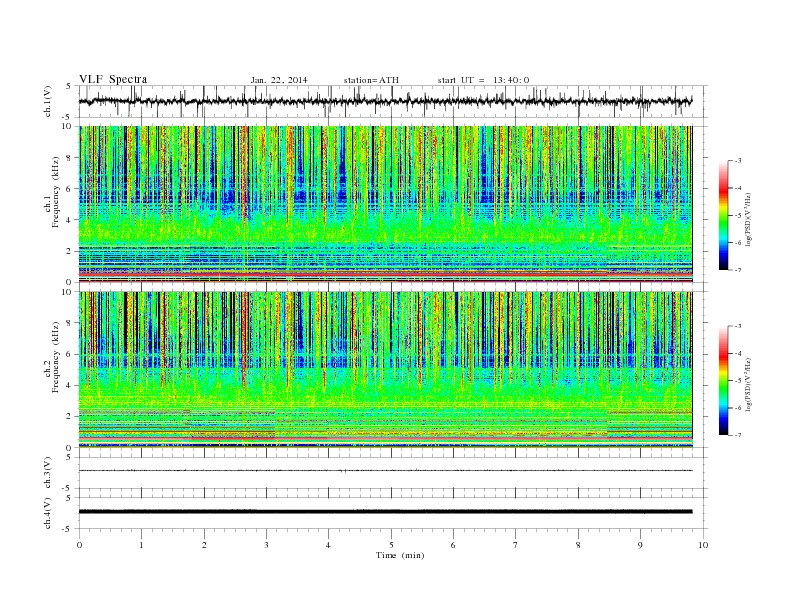Click the time axis tick label "3"
792x612 pixels.
point(266,545)
